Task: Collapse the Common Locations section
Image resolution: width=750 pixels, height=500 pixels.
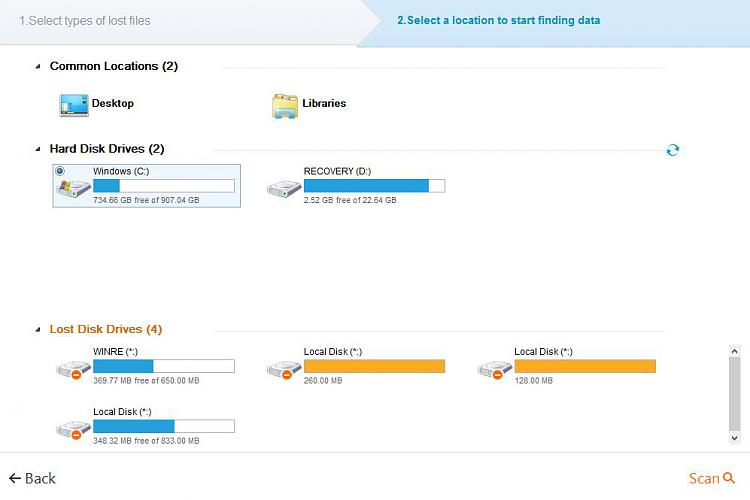Action: tap(38, 67)
